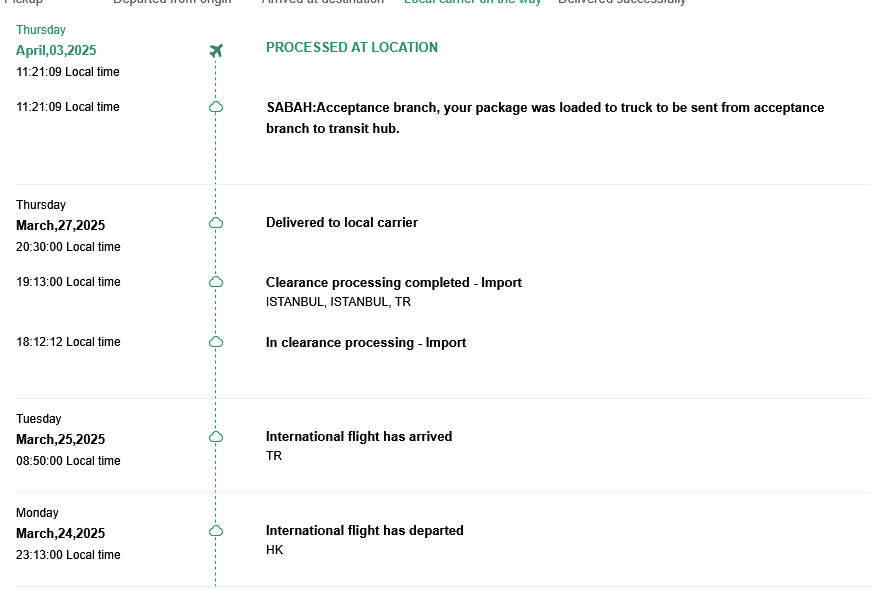Select the cloud marker for International flight has arrived
This screenshot has height=590, width=874.
pyautogui.click(x=216, y=437)
